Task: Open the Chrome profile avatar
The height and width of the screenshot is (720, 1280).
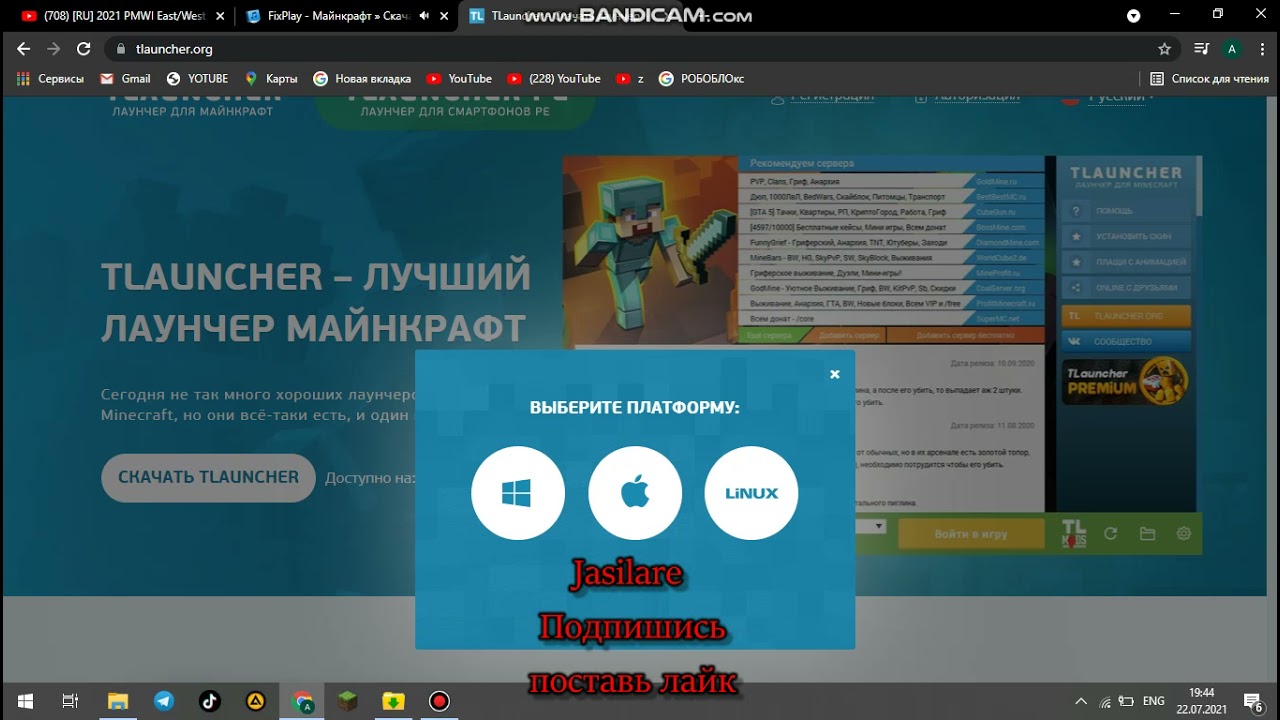Action: point(1232,49)
